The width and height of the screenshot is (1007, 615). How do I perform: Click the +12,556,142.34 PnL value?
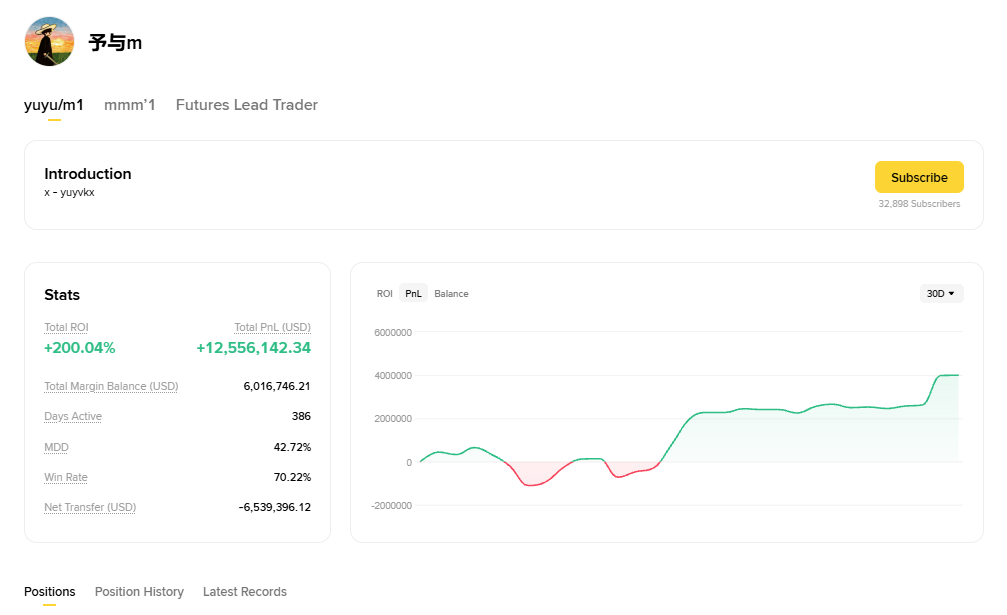pos(254,348)
